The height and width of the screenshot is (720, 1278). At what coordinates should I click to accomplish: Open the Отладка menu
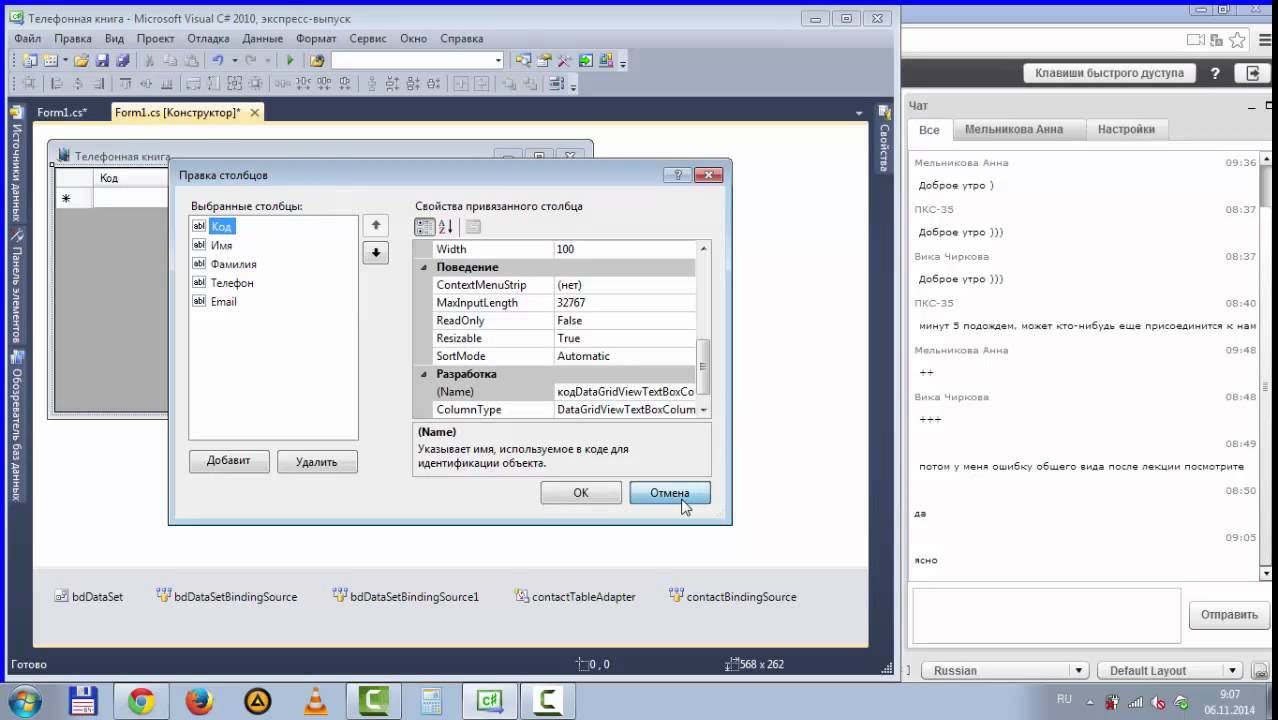[208, 38]
